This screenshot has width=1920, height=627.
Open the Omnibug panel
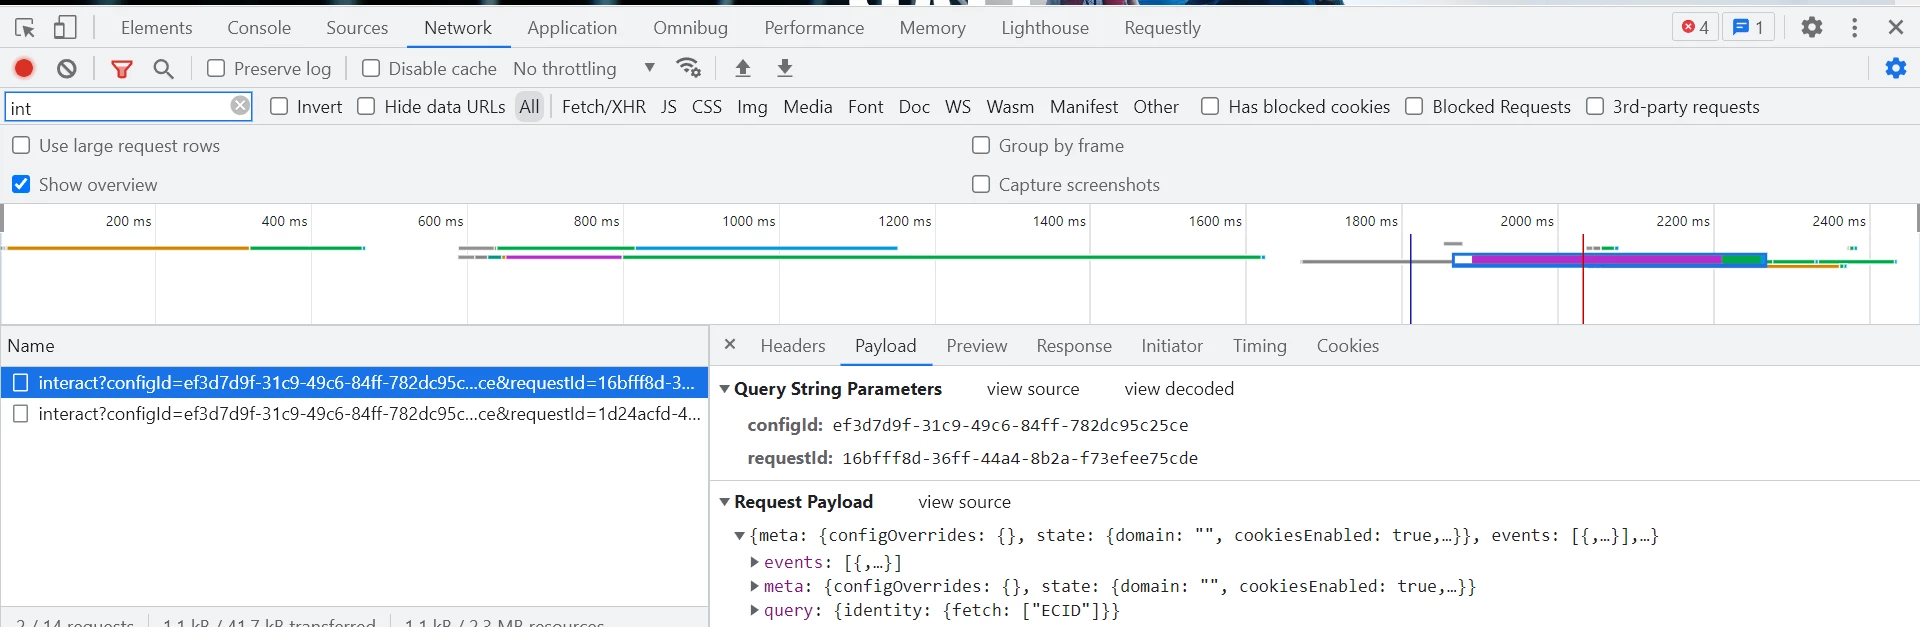690,28
